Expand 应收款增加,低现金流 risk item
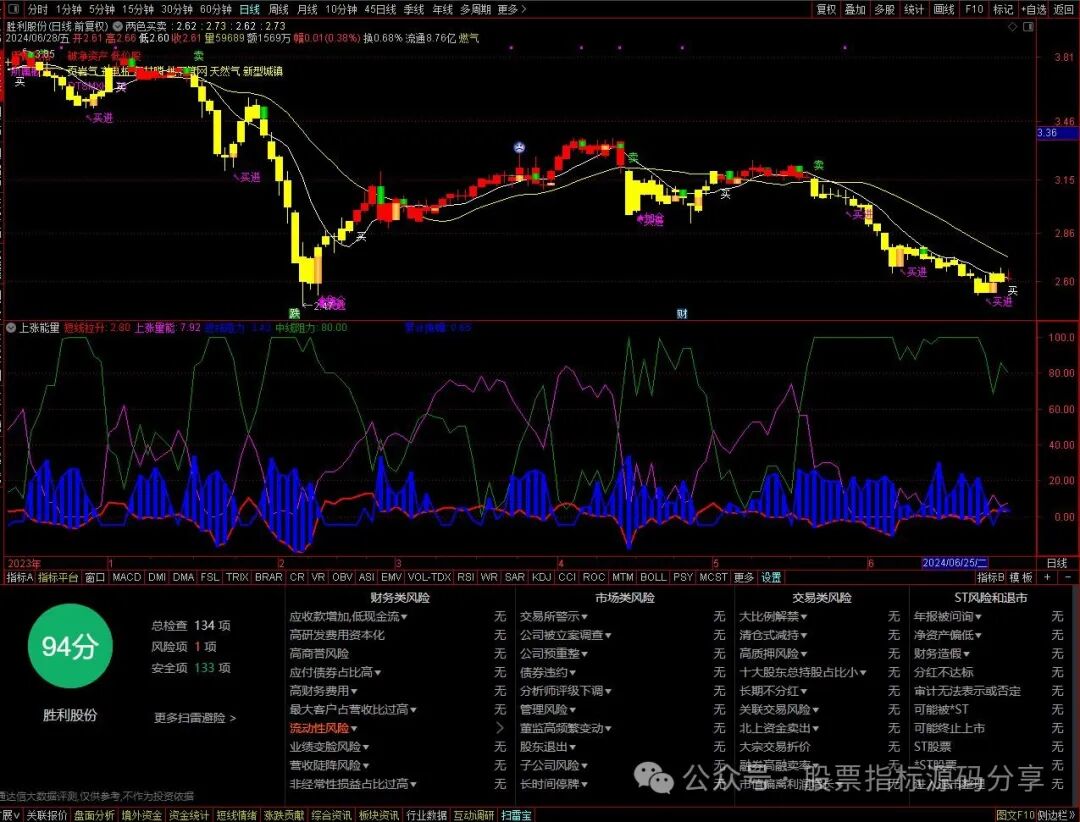The width and height of the screenshot is (1080, 822). point(349,617)
